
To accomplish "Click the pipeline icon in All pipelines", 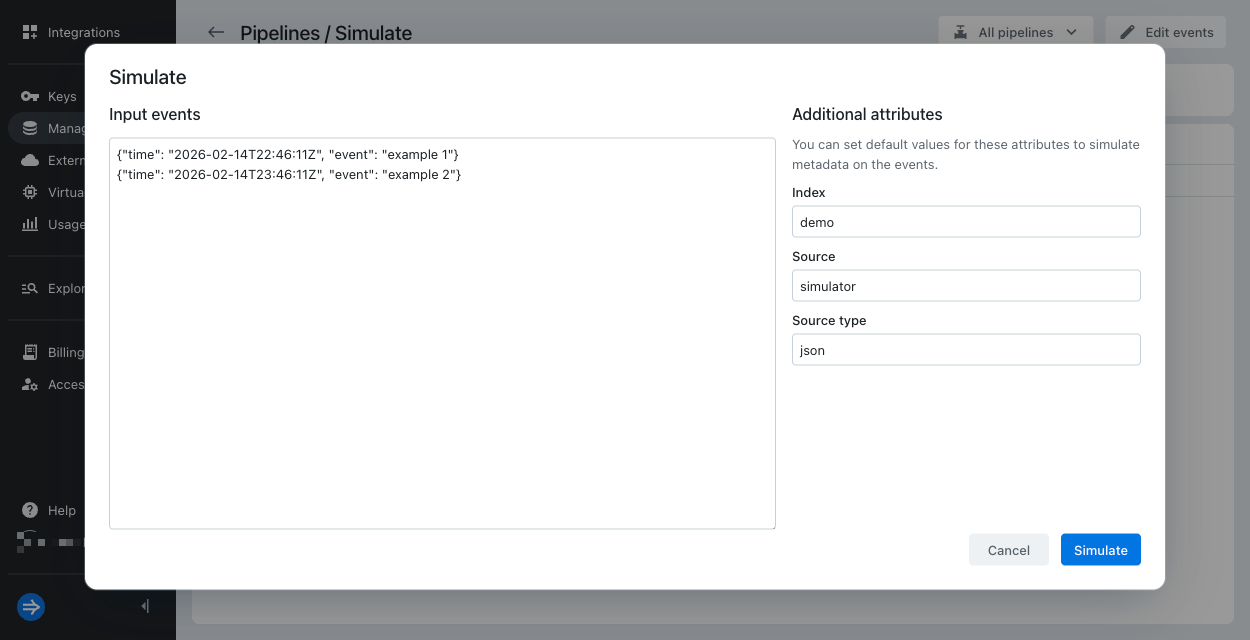I will click(x=960, y=32).
